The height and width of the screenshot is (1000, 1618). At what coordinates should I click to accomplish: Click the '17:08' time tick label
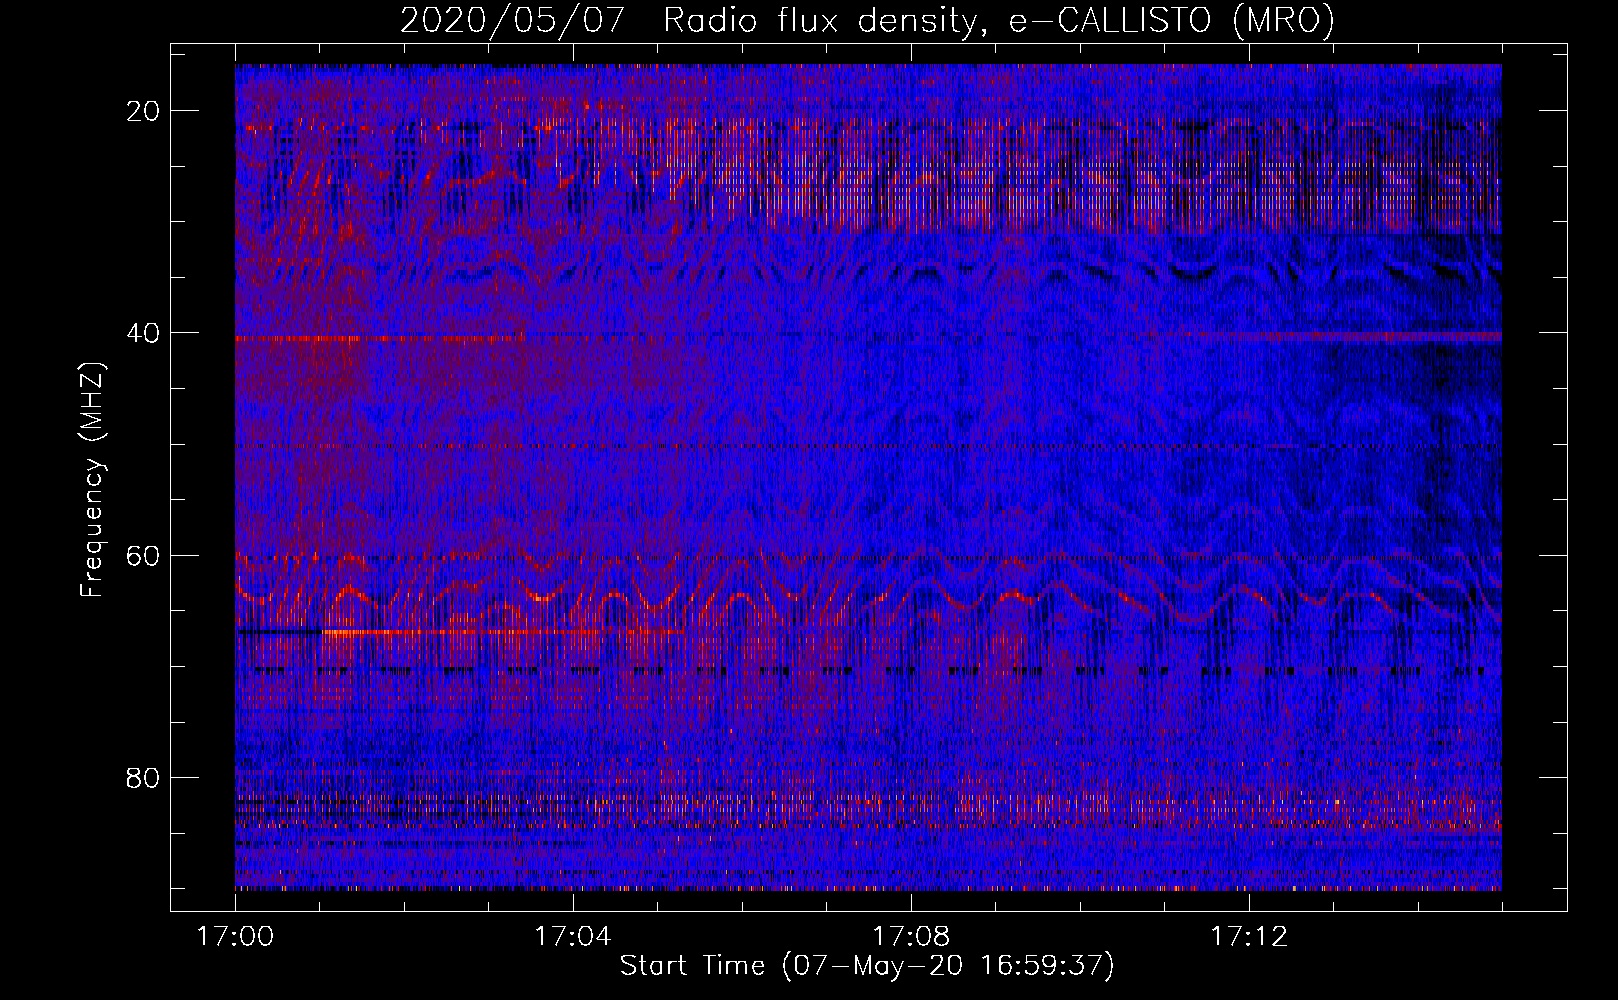click(x=911, y=937)
